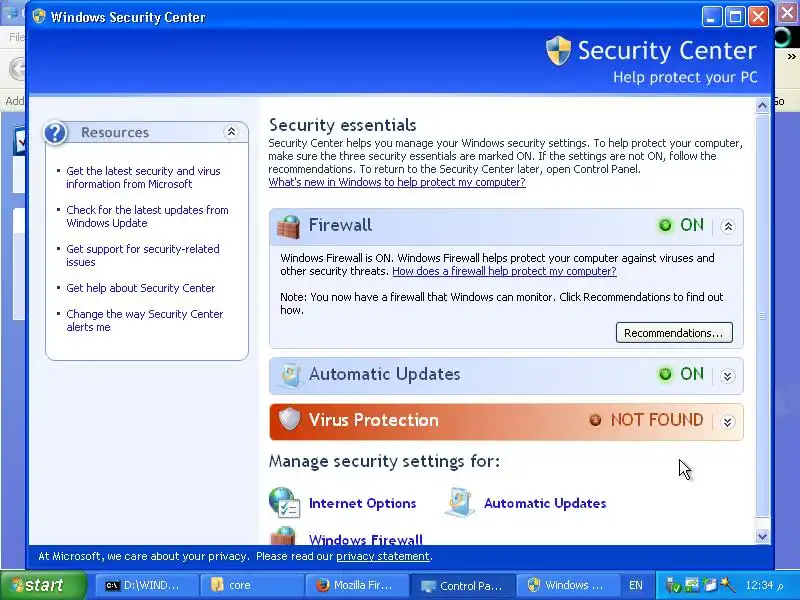This screenshot has width=800, height=600.
Task: Click scrollbar up arrow
Action: [x=762, y=106]
